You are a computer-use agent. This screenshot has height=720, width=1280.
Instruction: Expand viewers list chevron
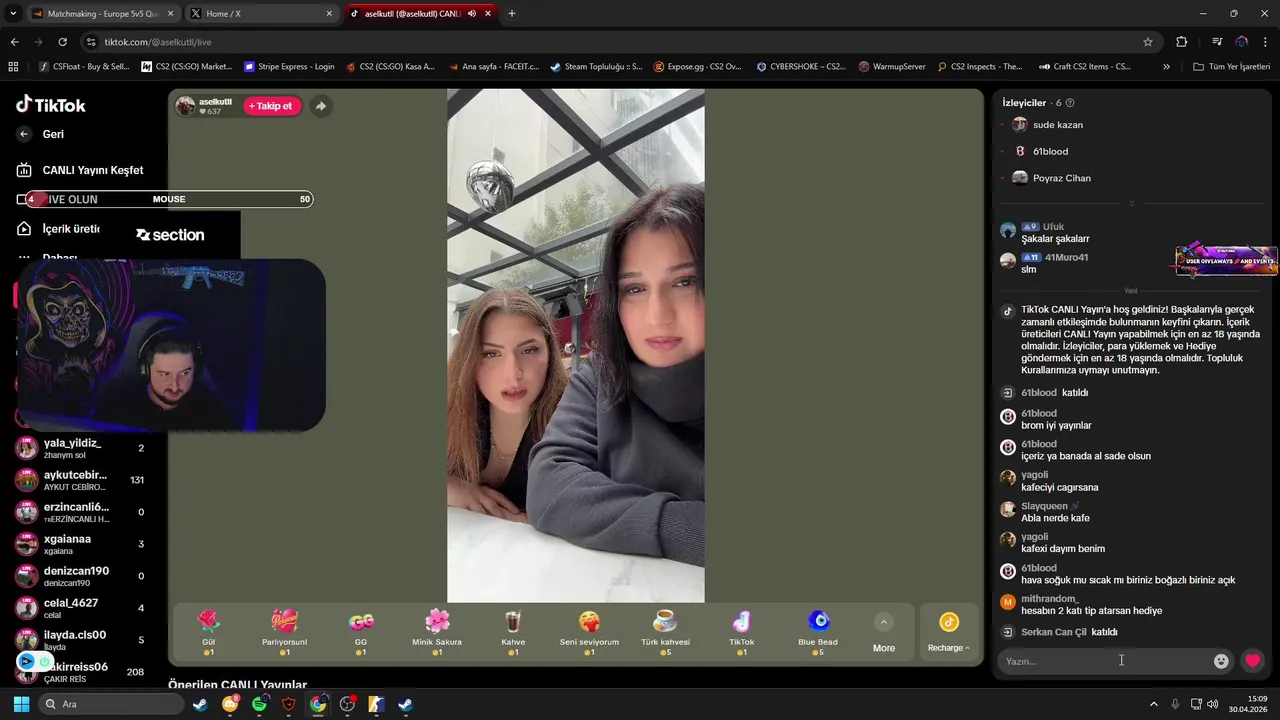[x=1132, y=203]
